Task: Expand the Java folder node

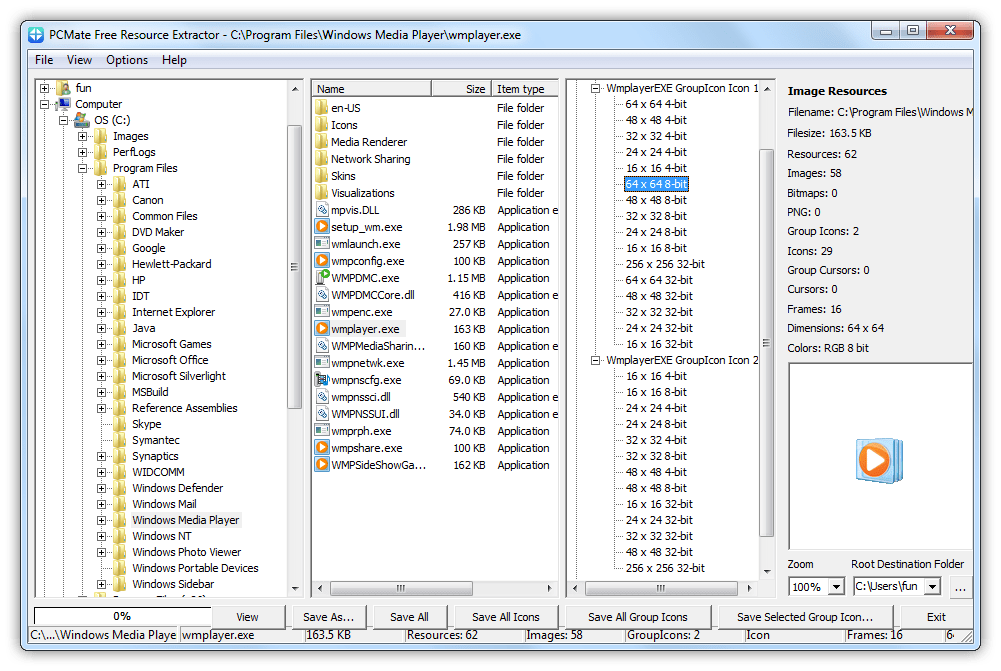Action: point(102,328)
